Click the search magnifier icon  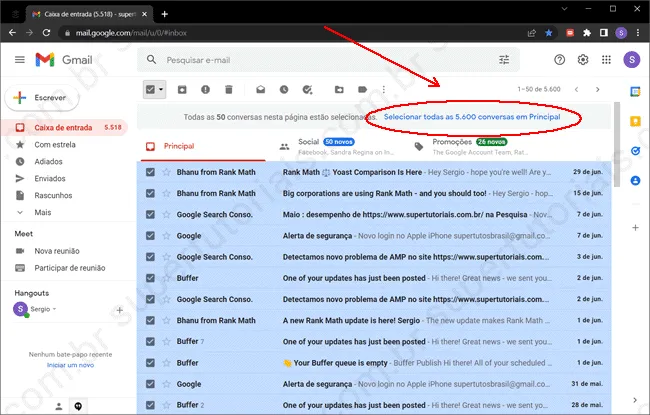click(151, 60)
